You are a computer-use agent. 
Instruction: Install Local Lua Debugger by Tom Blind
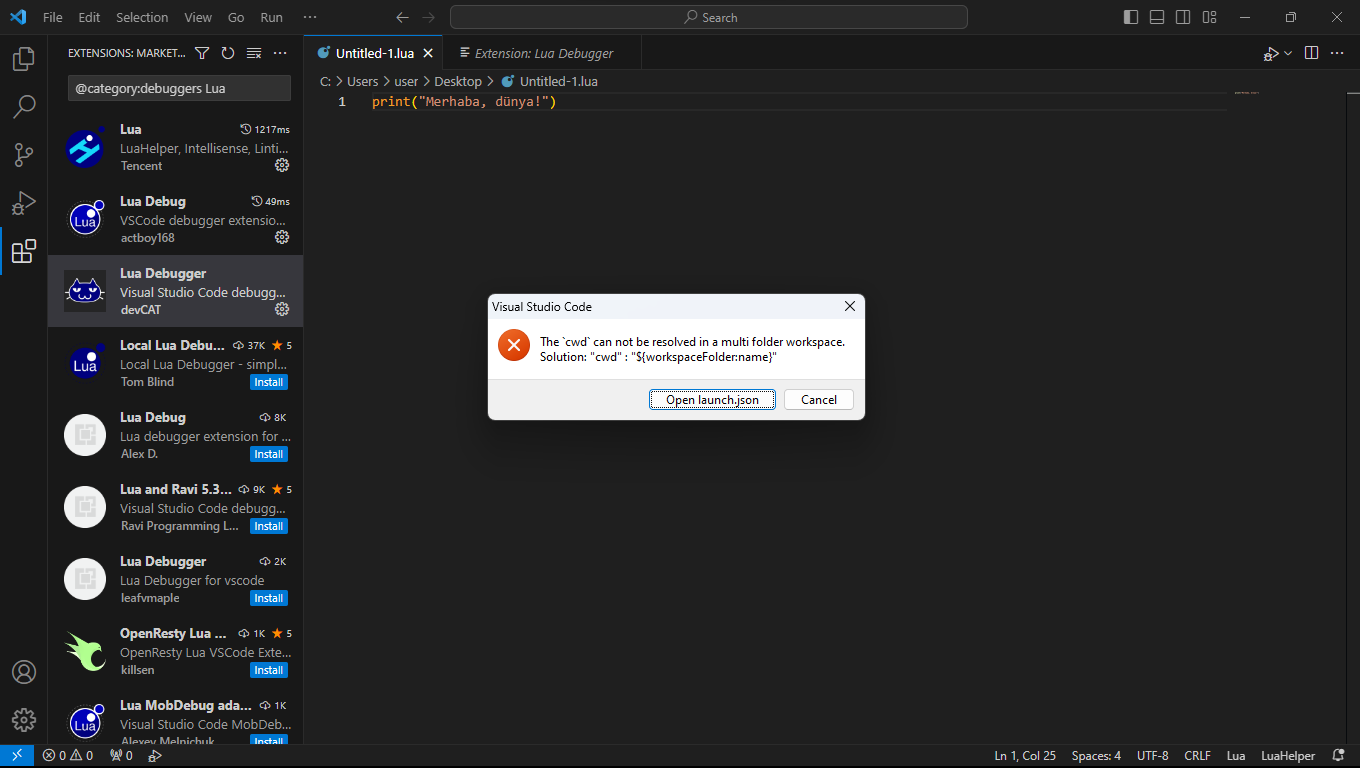tap(268, 382)
